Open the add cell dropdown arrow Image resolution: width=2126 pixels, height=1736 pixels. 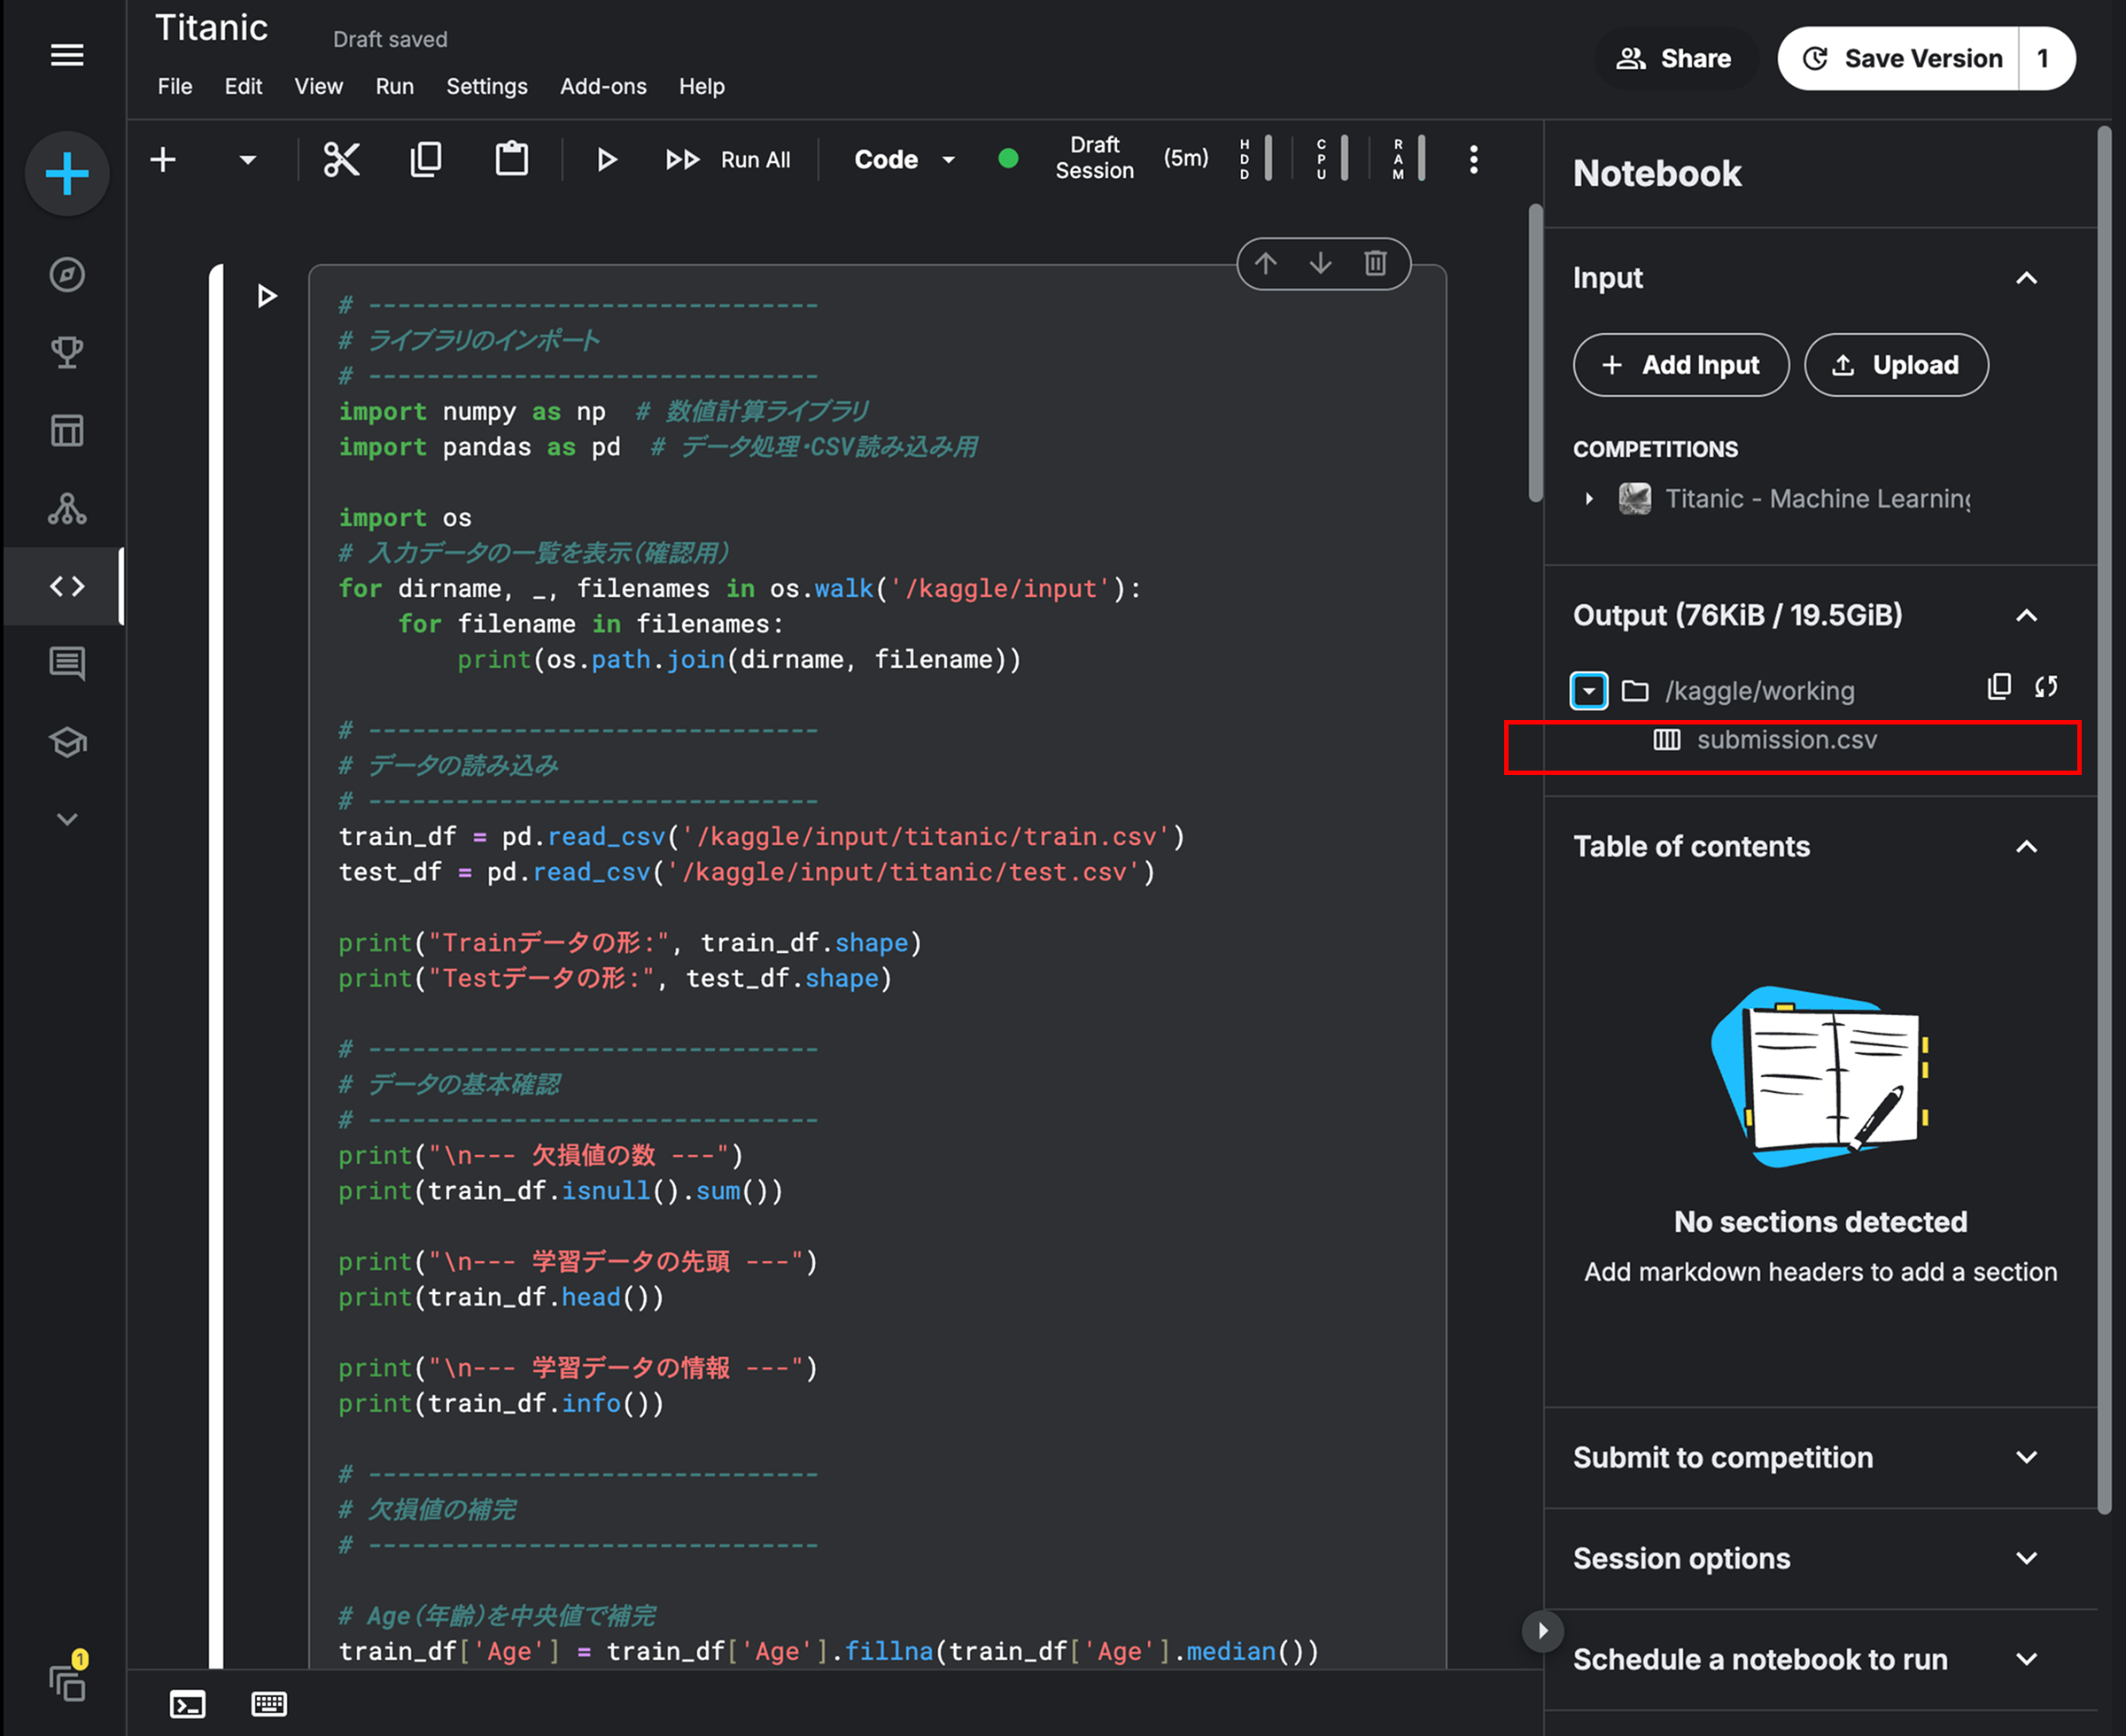coord(247,160)
